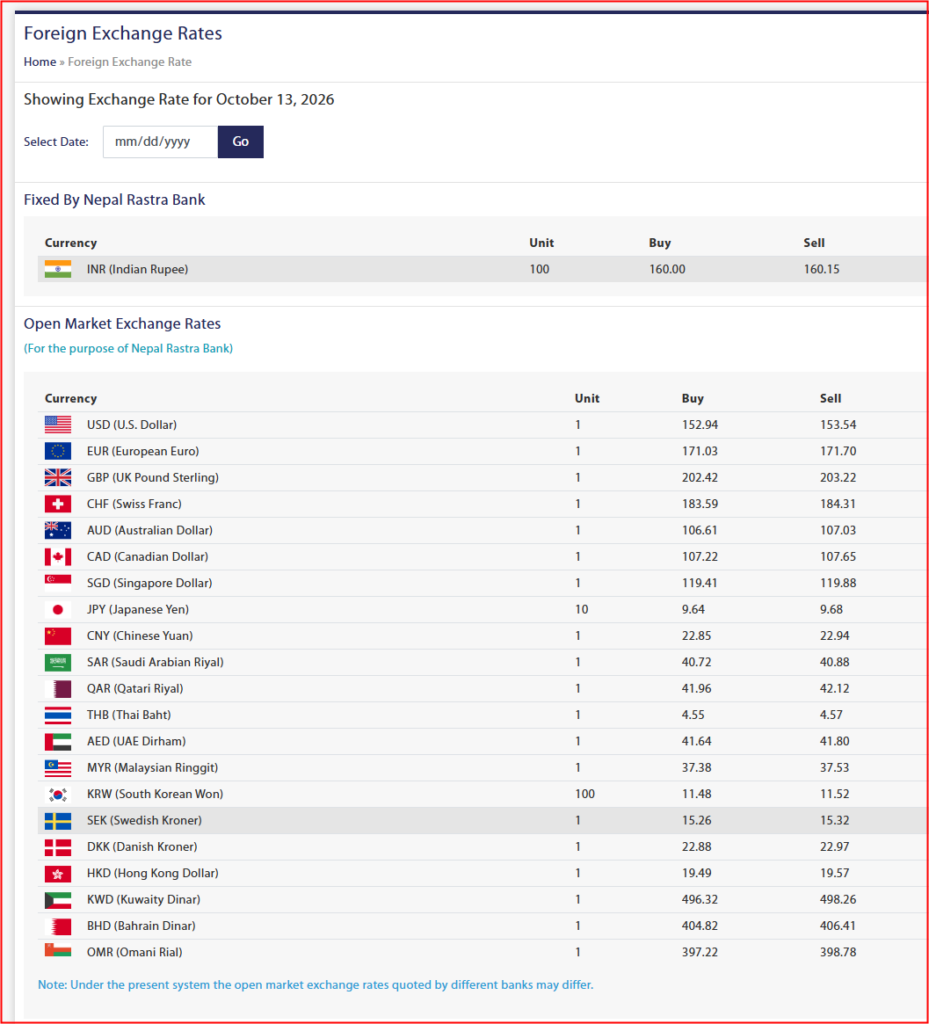Open the Home breadcrumb link
Image resolution: width=929 pixels, height=1024 pixels.
[x=40, y=62]
